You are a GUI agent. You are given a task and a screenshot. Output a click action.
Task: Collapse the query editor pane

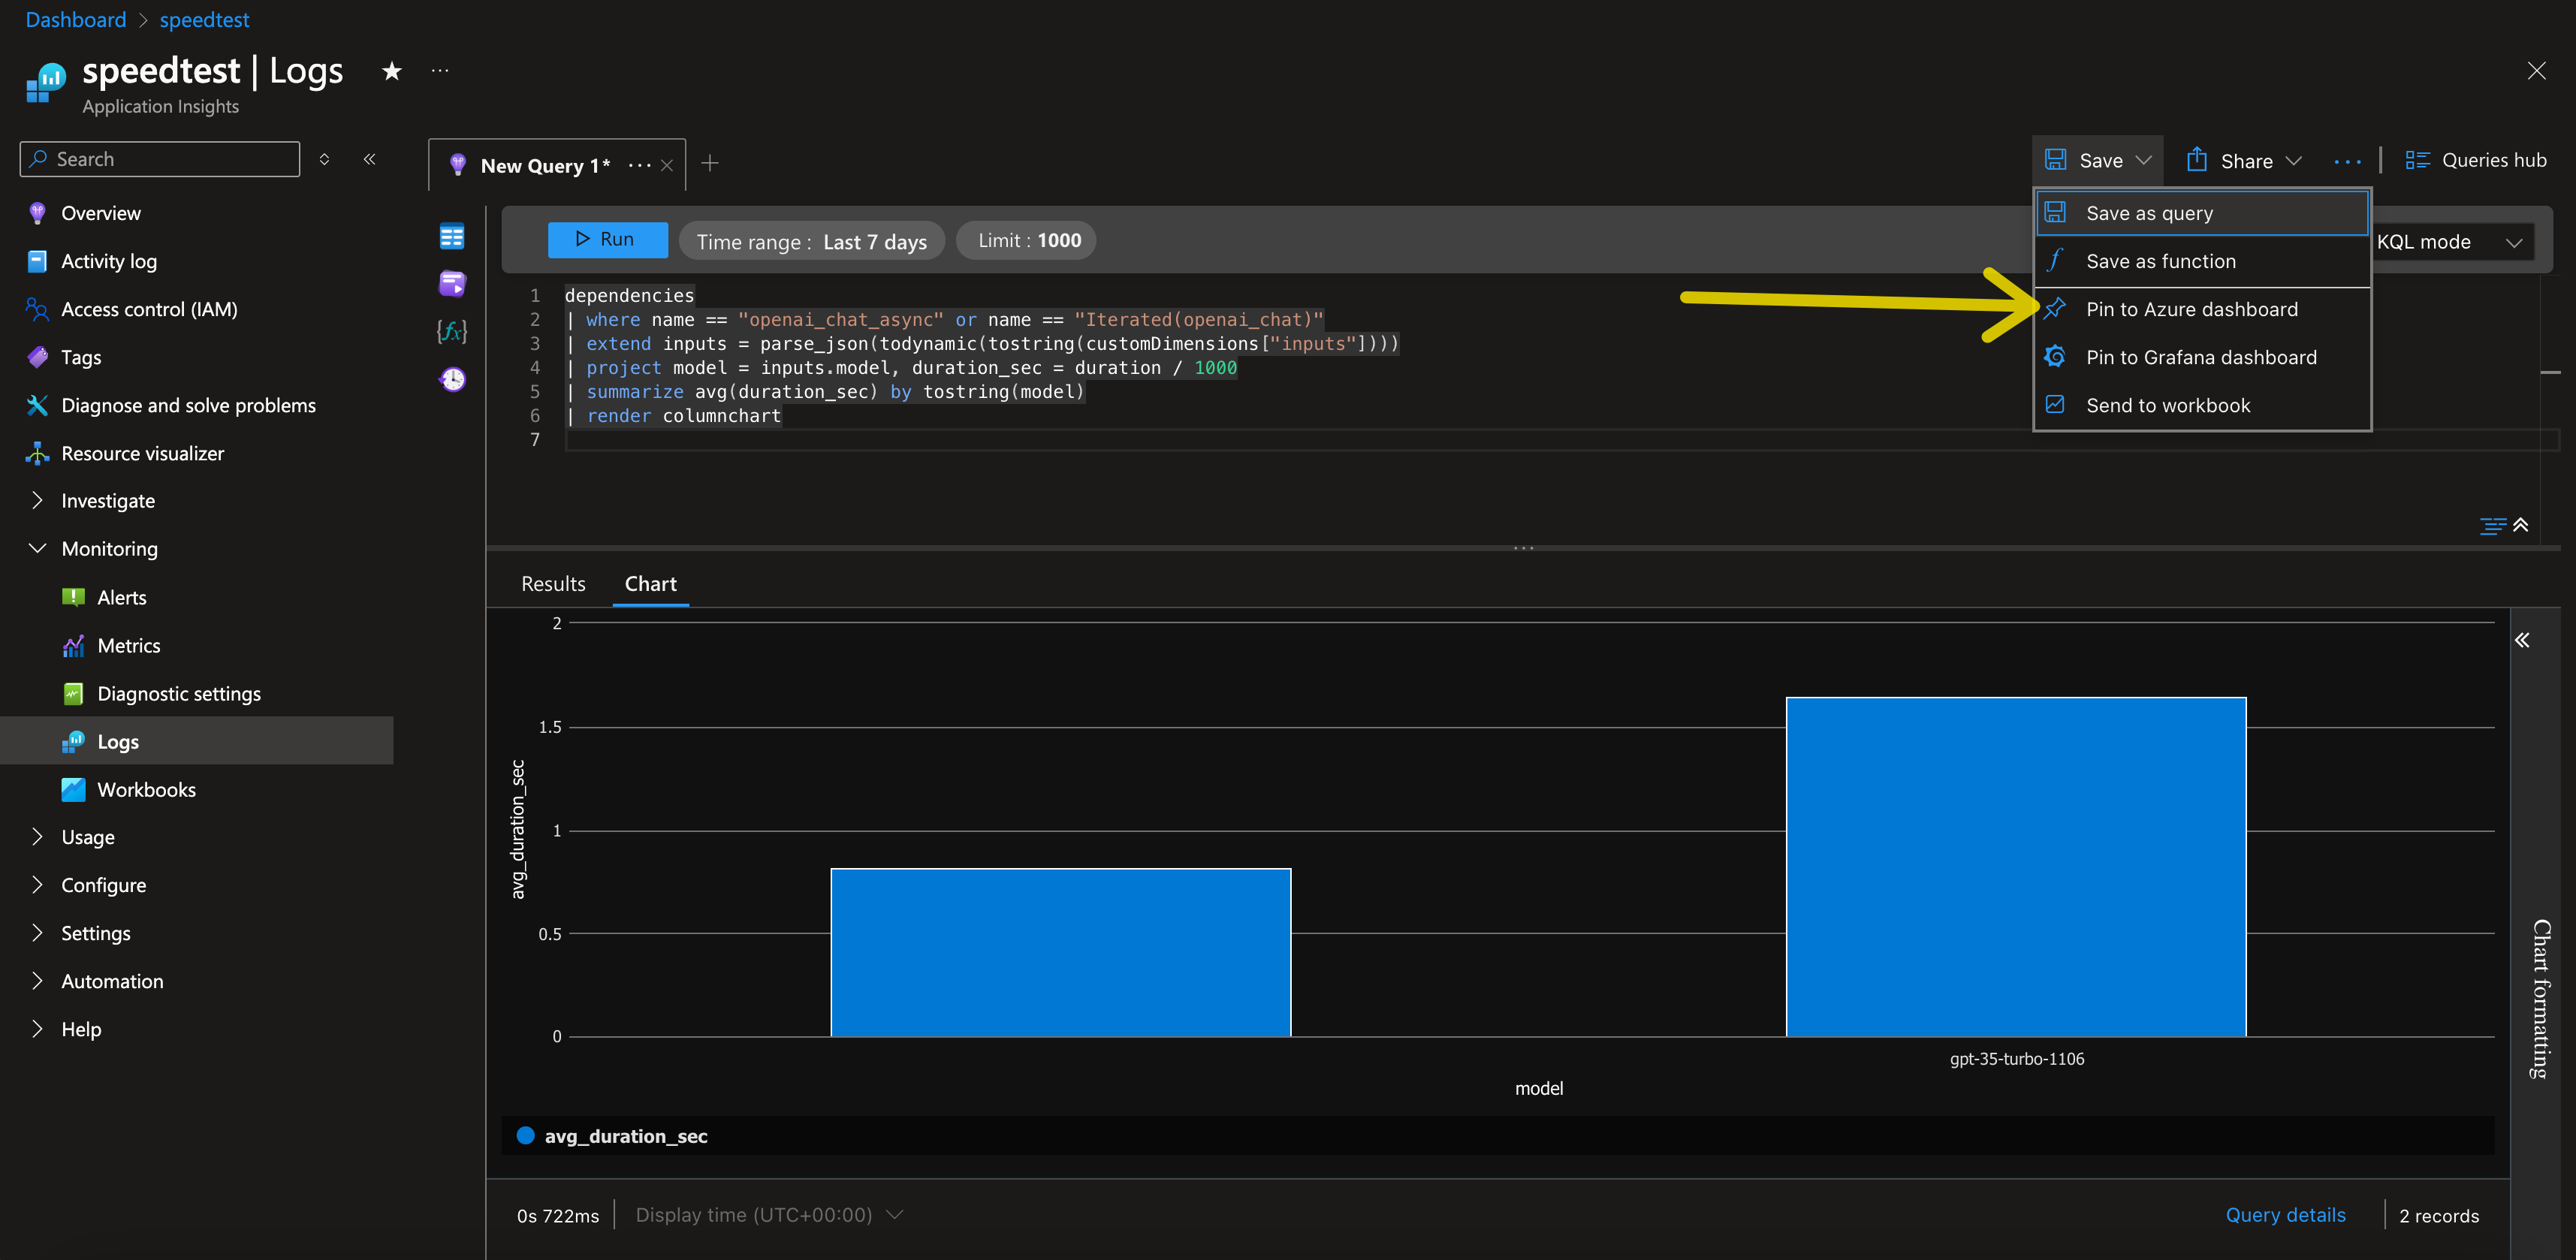2521,525
